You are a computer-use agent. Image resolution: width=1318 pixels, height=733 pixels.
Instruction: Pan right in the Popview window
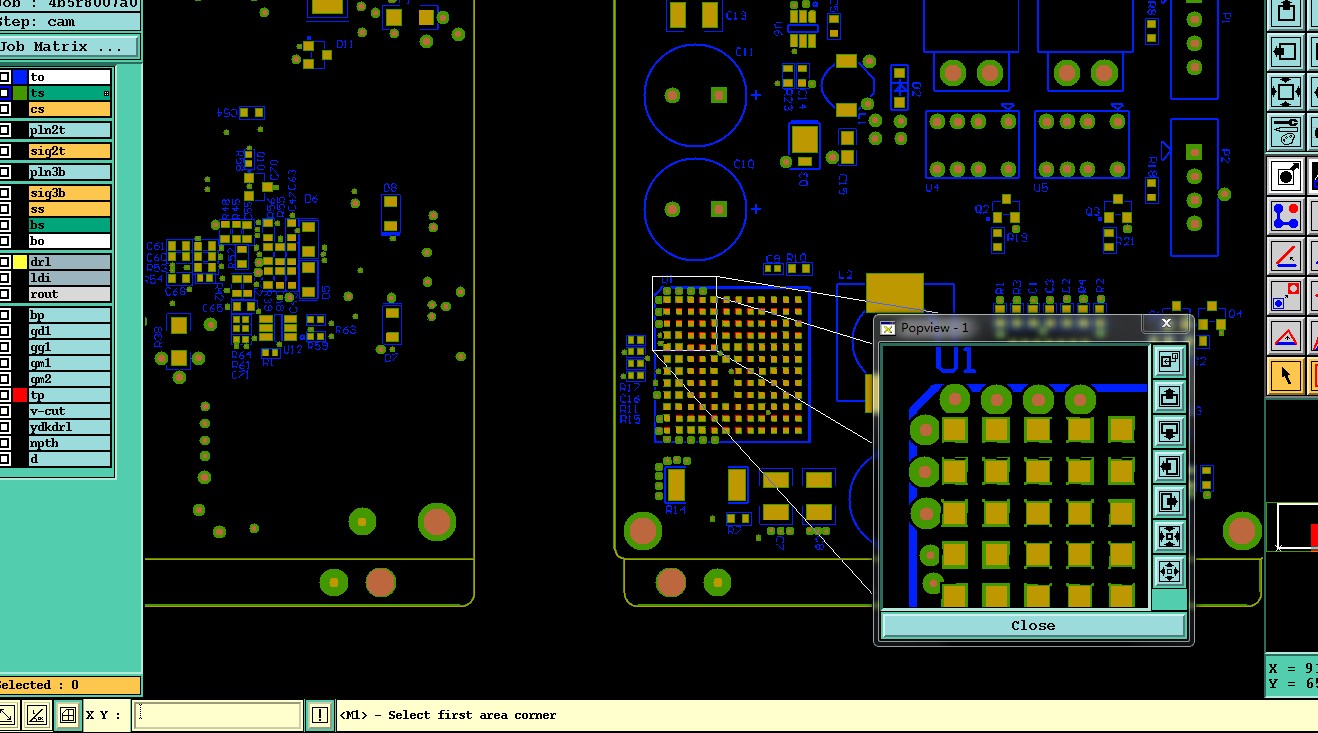1169,501
